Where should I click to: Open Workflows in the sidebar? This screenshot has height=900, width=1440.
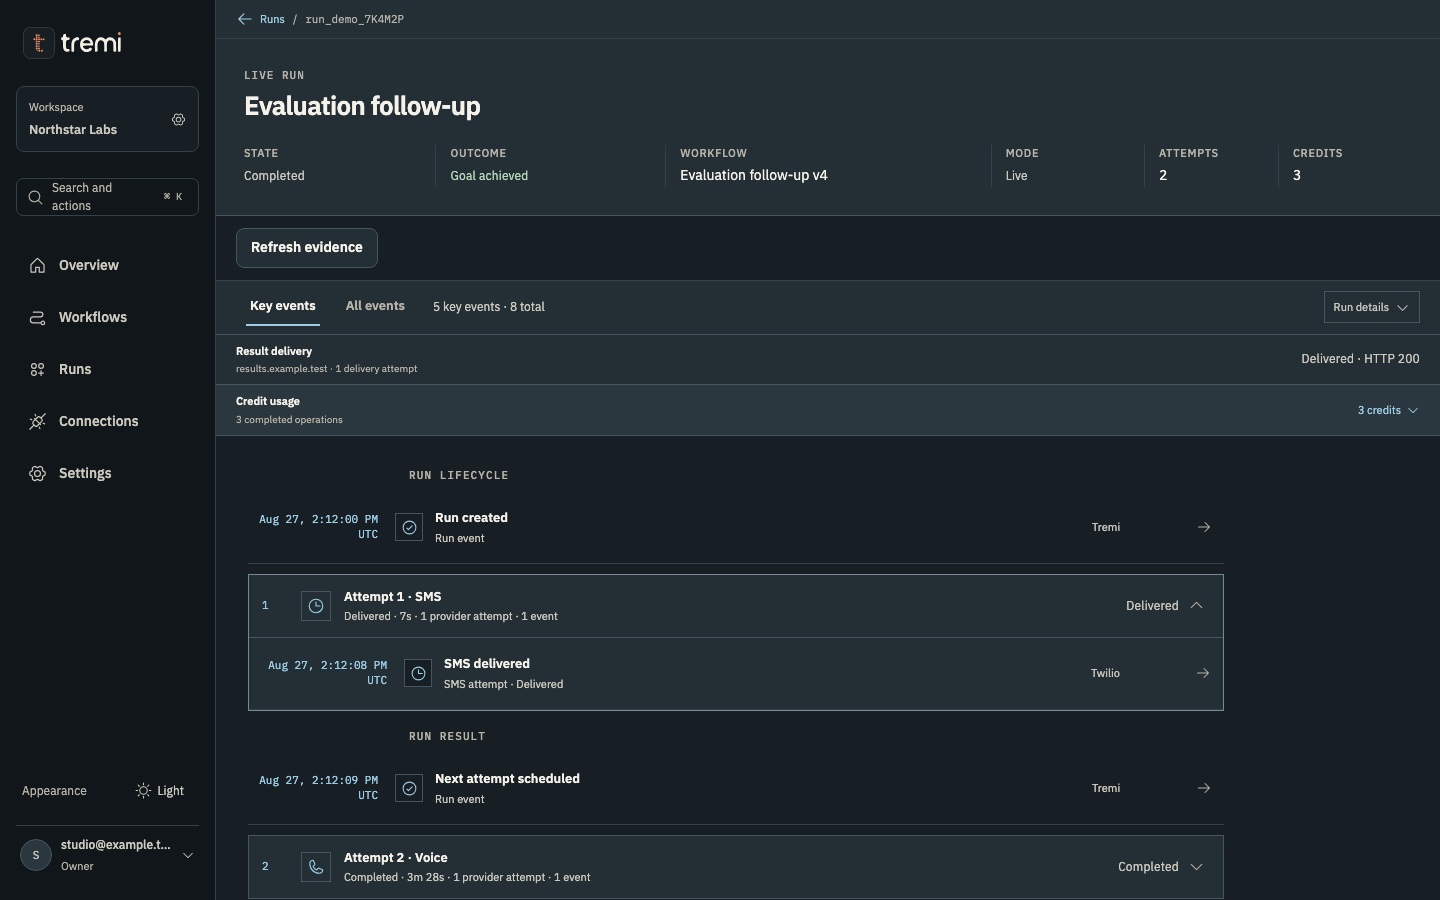pyautogui.click(x=107, y=317)
